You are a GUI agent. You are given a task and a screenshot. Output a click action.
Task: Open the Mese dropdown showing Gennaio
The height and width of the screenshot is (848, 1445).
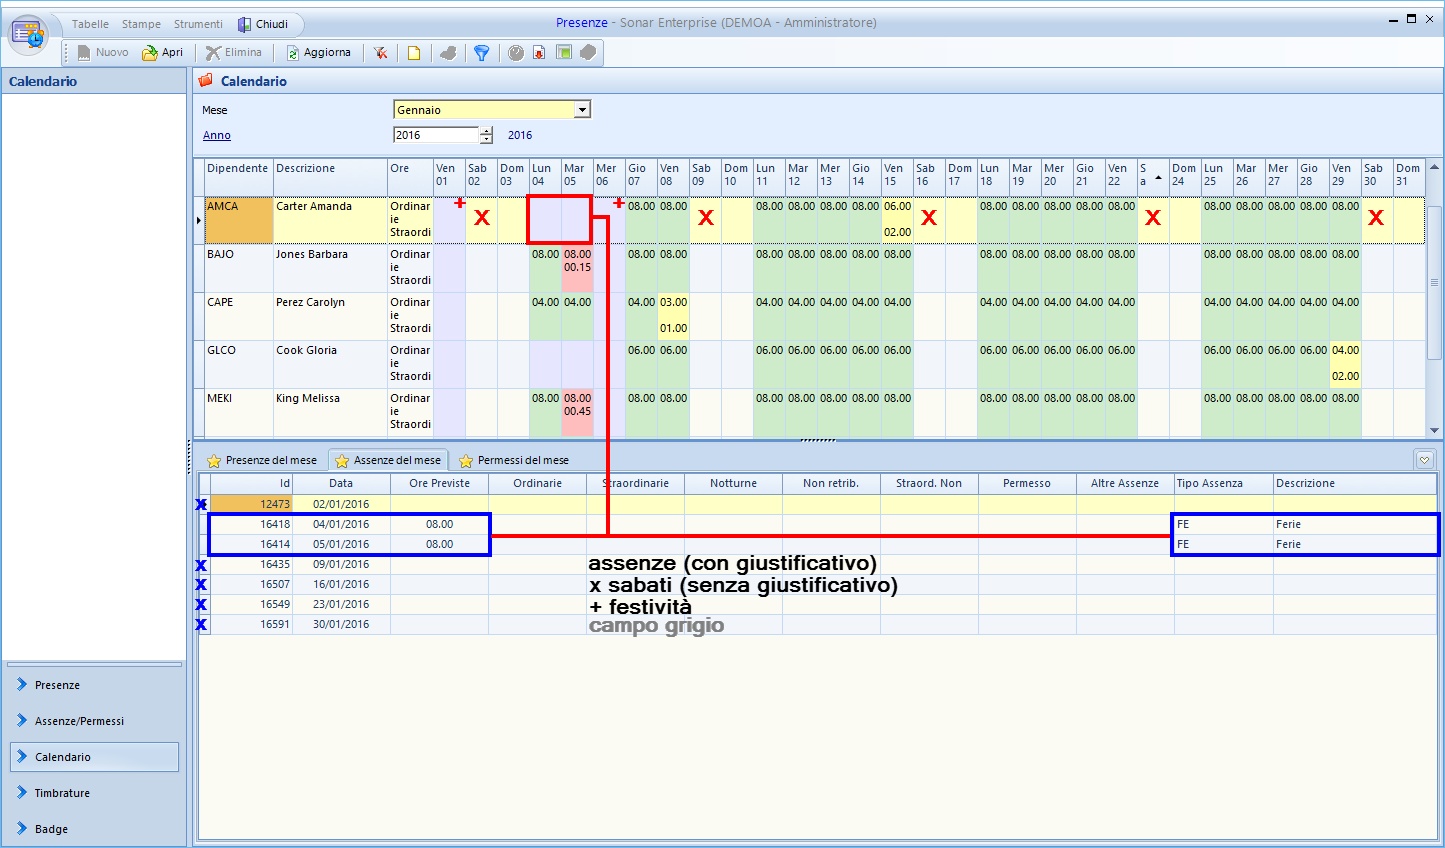582,110
